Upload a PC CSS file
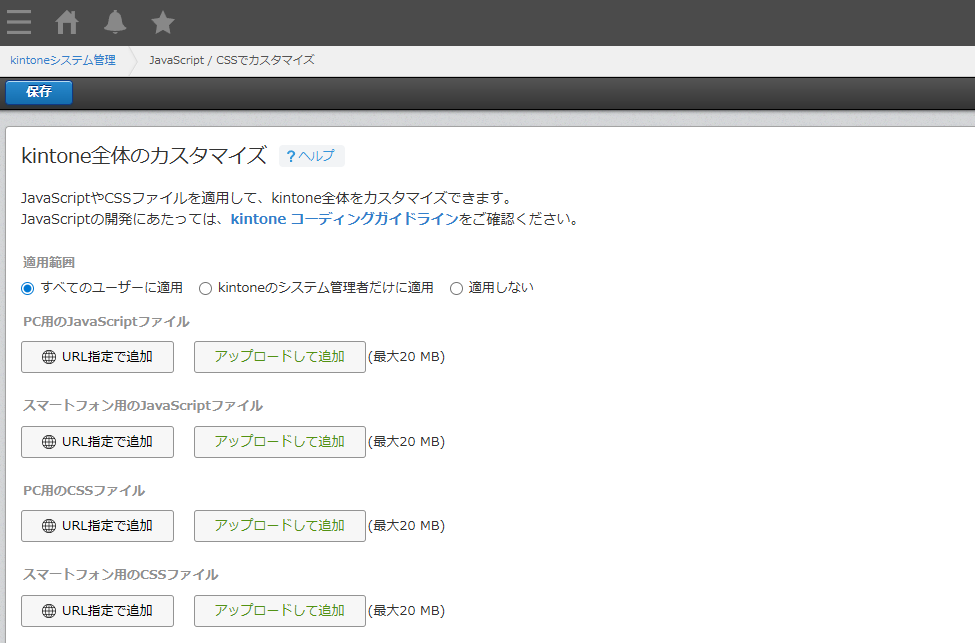 [279, 526]
